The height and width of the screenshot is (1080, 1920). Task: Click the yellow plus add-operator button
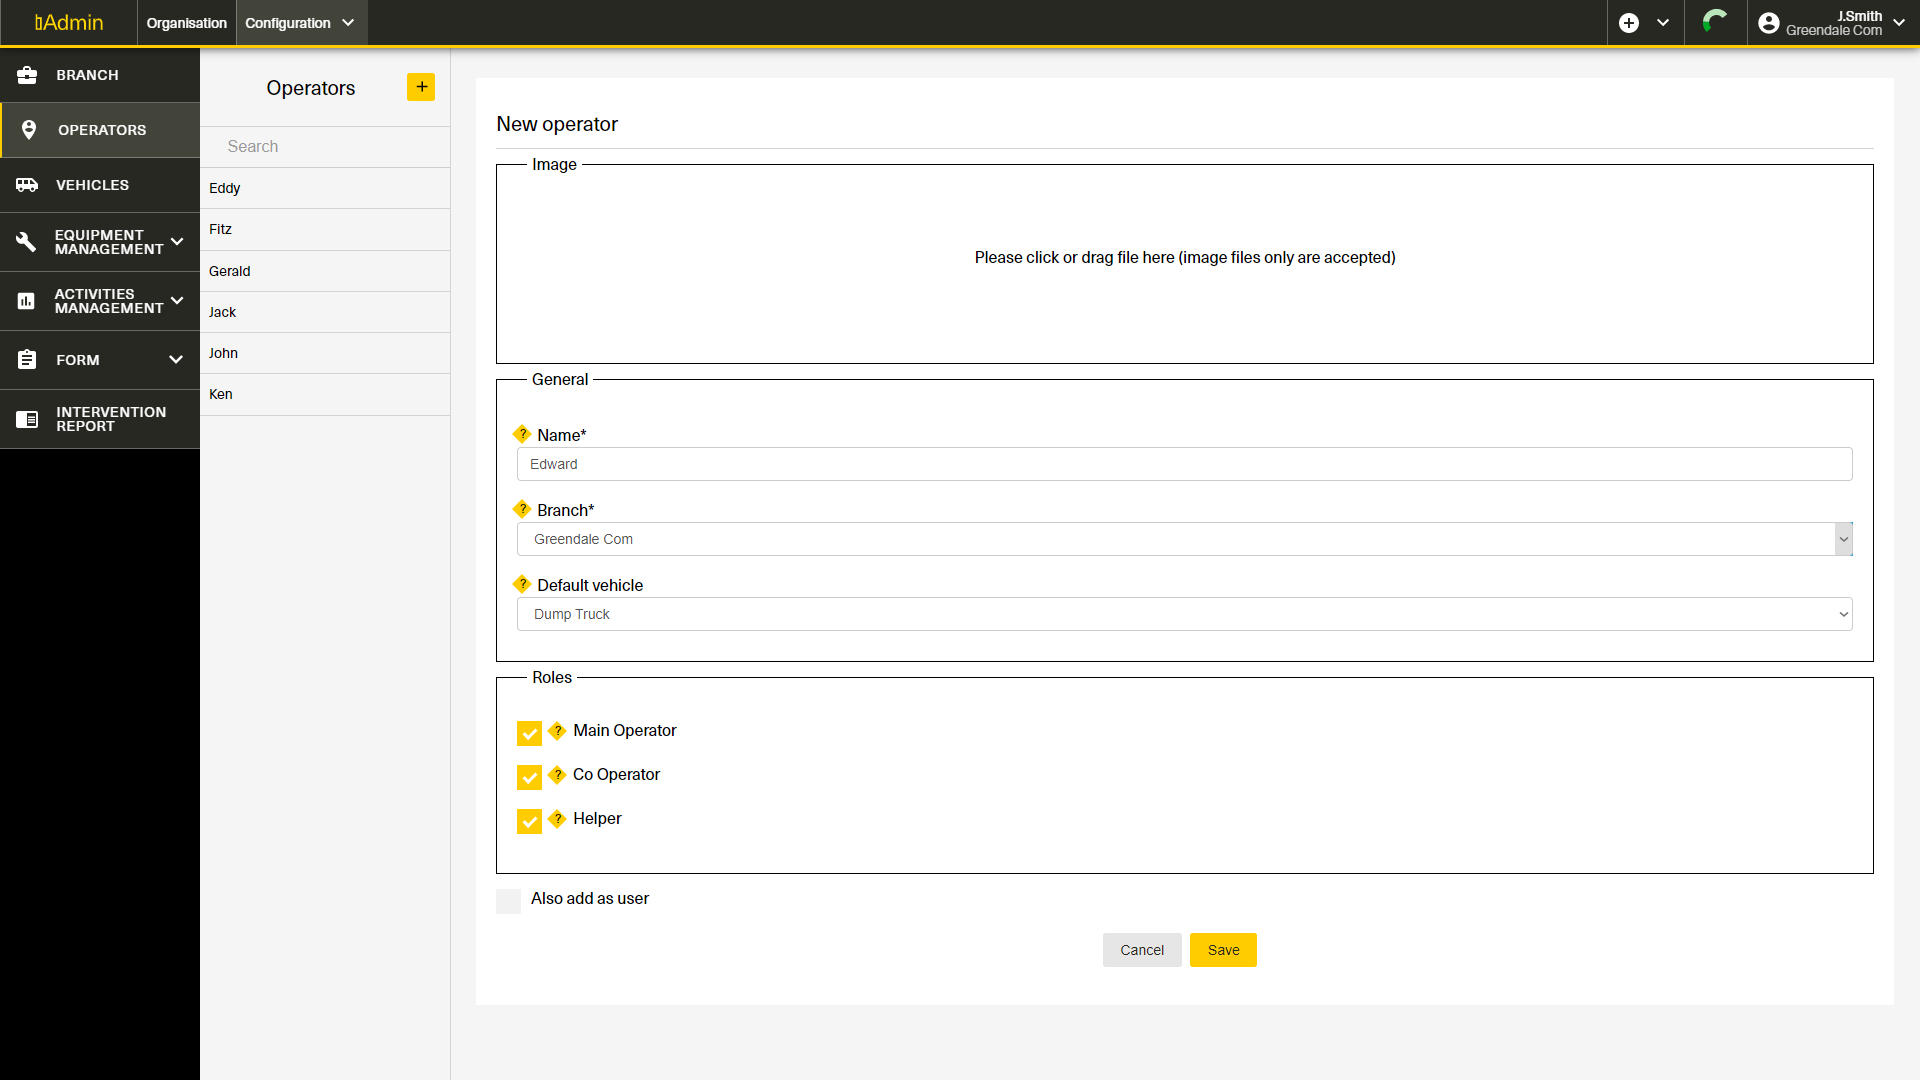(x=421, y=87)
